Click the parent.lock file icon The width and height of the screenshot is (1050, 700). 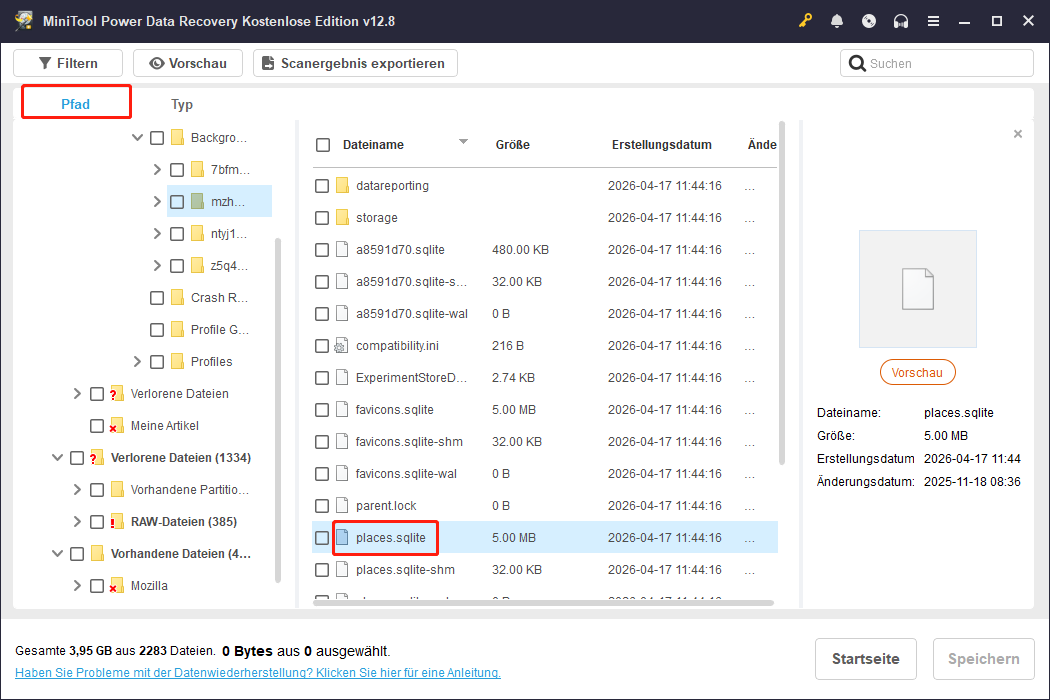pos(342,506)
